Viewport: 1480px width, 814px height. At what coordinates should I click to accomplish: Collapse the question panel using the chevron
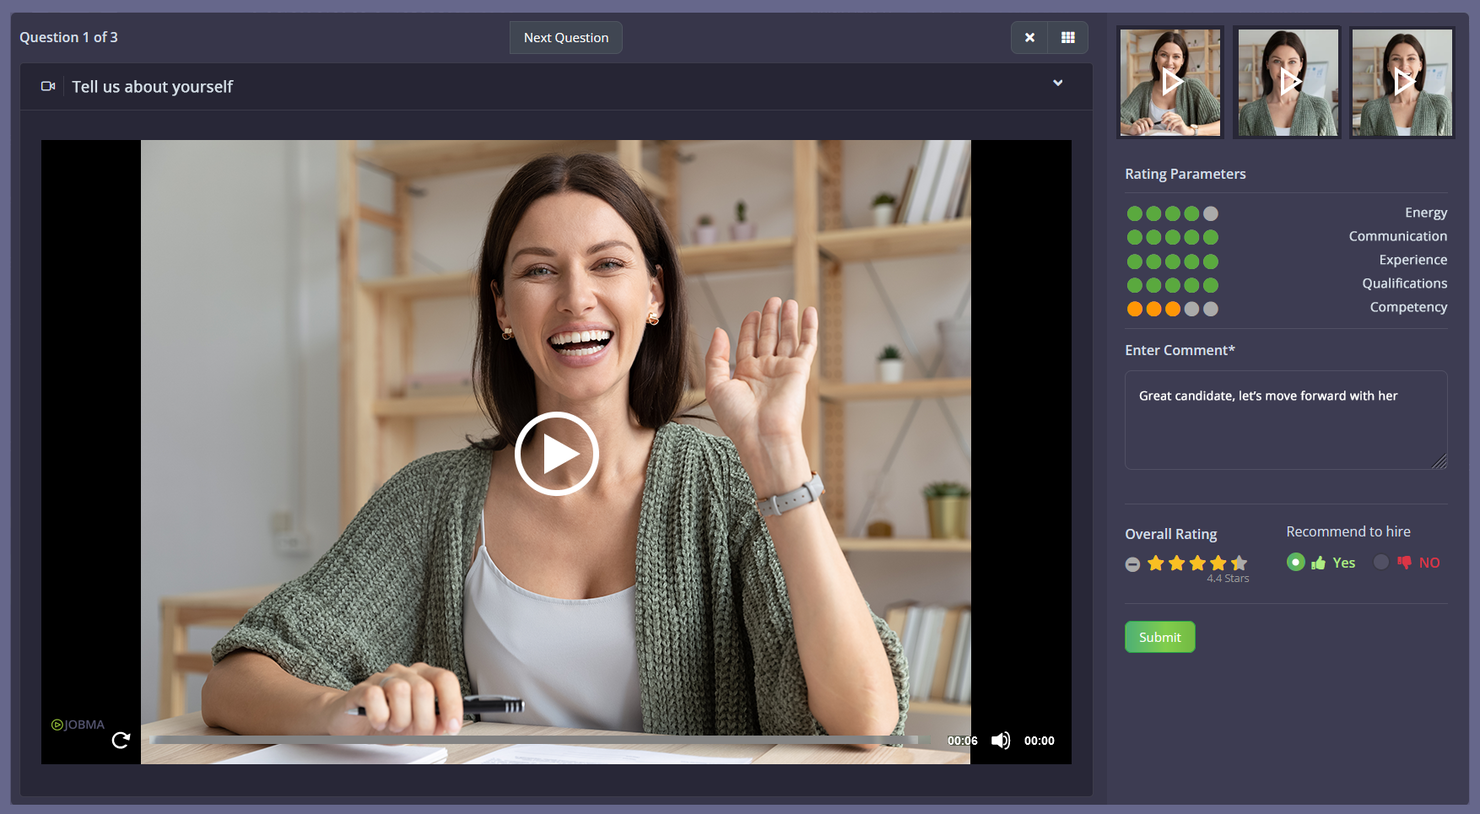1057,83
